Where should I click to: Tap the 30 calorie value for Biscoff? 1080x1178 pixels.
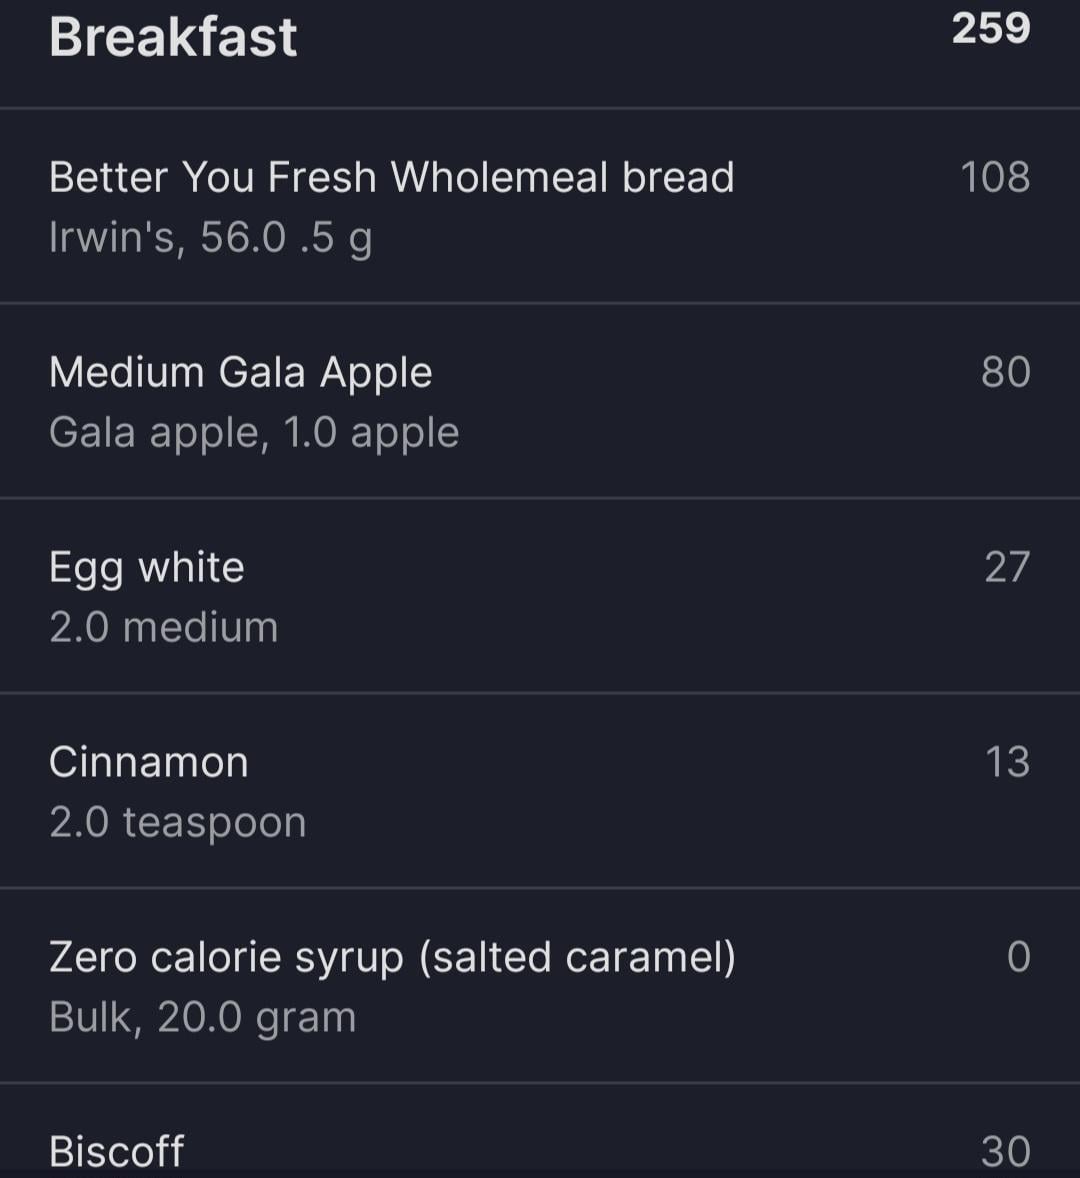1006,1151
